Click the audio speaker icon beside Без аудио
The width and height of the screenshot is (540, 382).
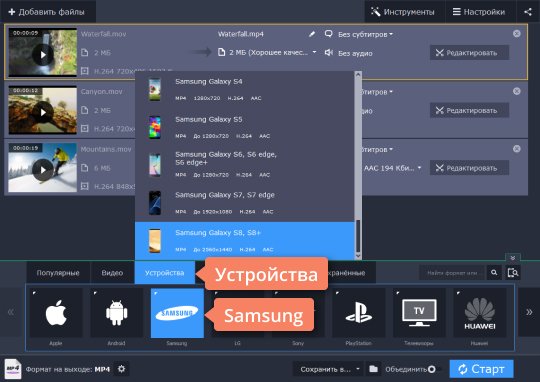click(x=329, y=52)
